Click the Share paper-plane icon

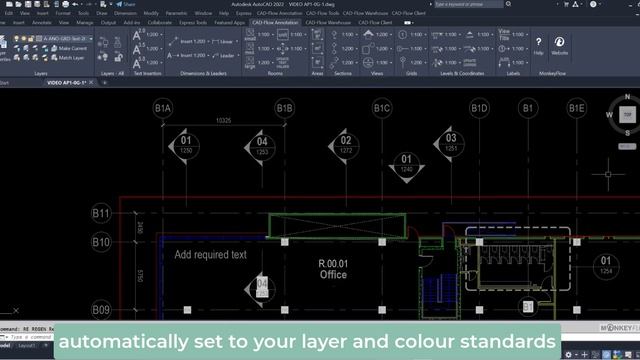[119, 4]
